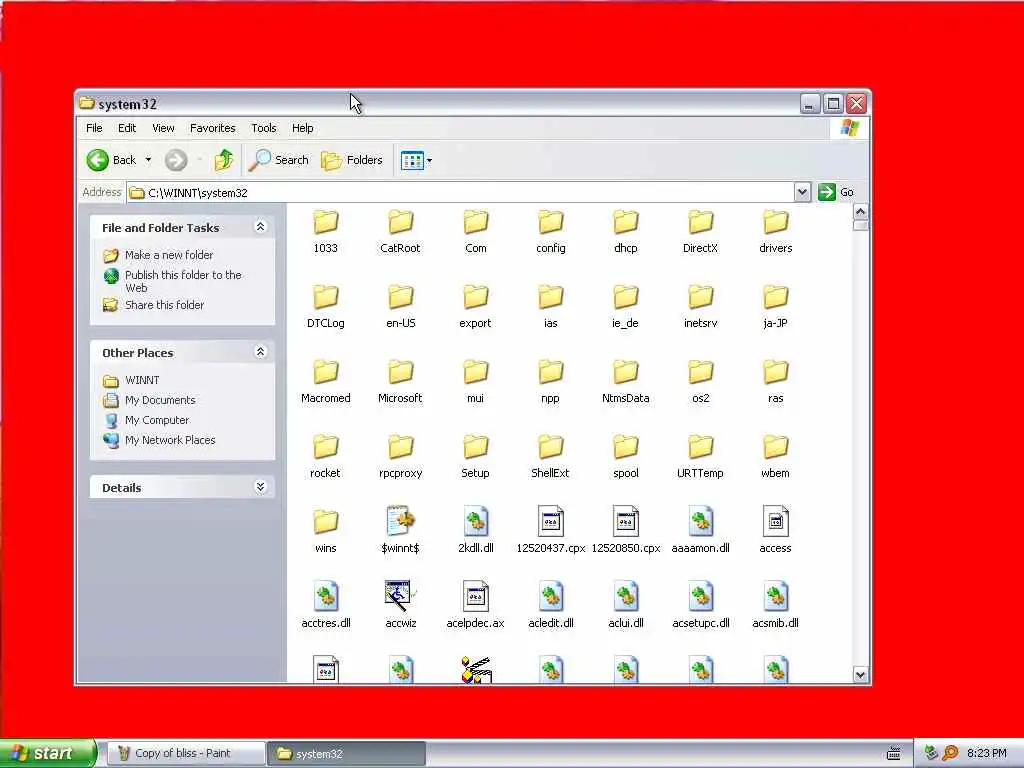This screenshot has width=1024, height=768.
Task: Select the CatRoot folder
Action: (400, 232)
